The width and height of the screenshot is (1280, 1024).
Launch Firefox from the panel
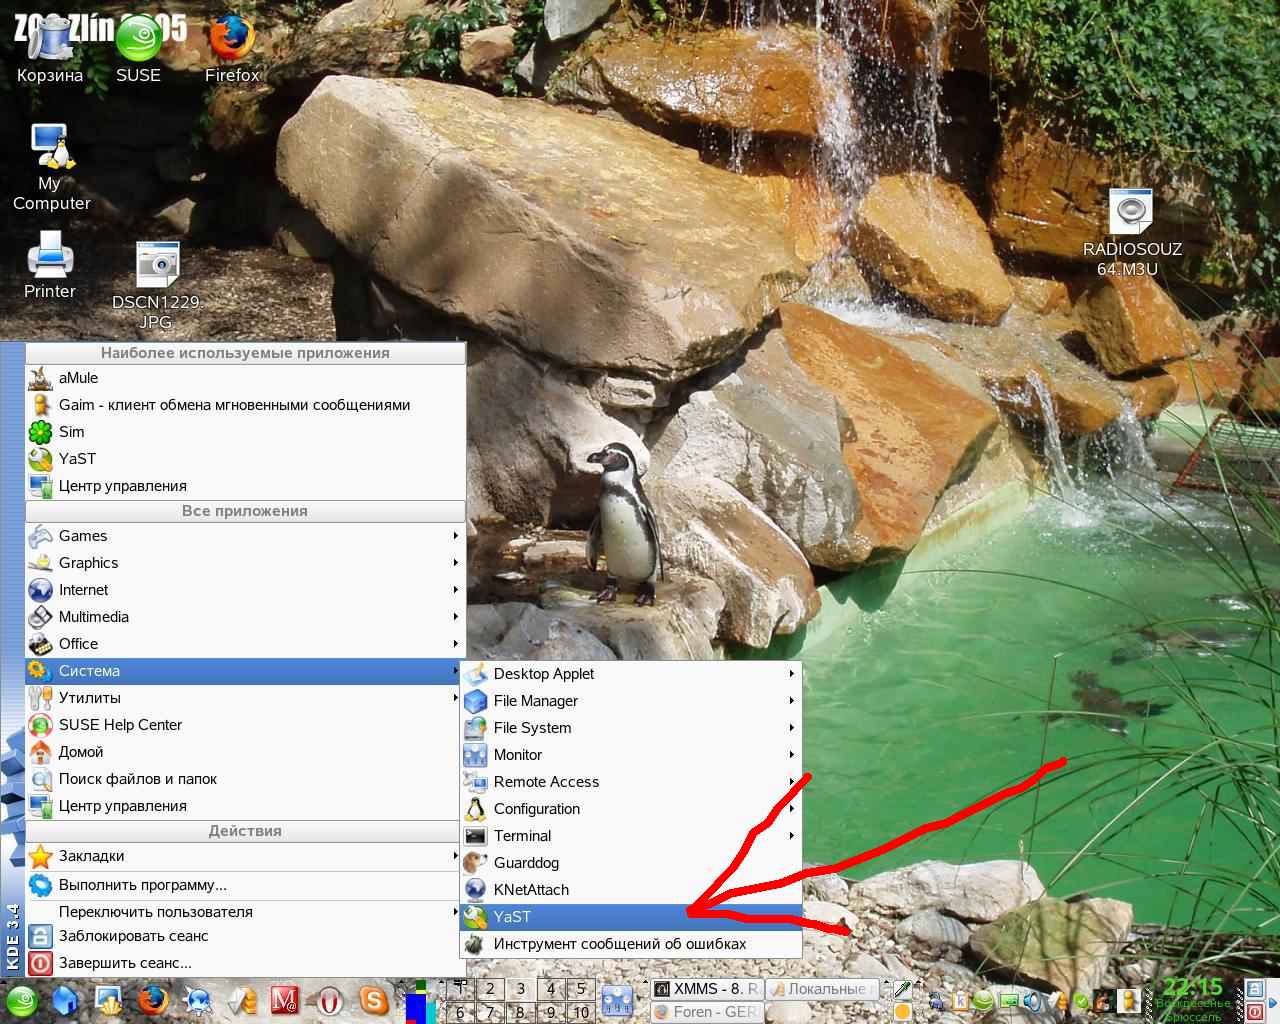pyautogui.click(x=153, y=1001)
